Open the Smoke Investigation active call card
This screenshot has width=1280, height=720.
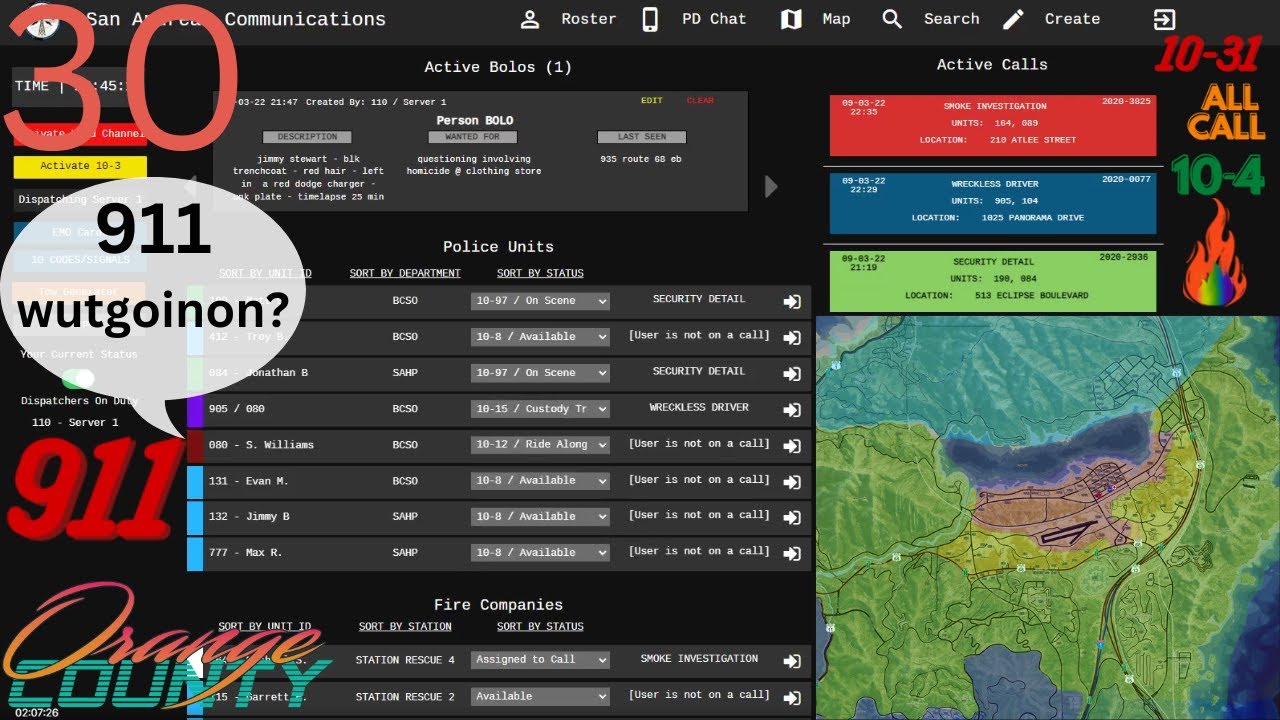tap(993, 125)
